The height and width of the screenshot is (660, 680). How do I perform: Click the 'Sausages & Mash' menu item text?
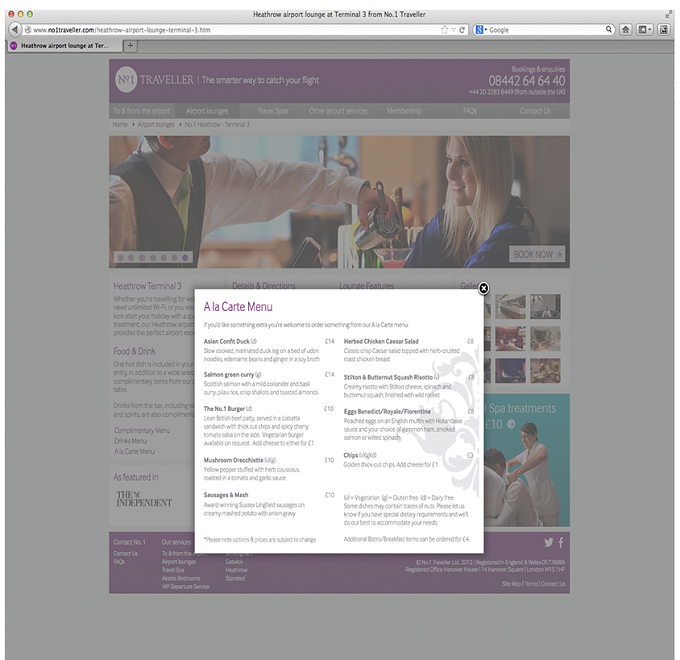pos(226,495)
